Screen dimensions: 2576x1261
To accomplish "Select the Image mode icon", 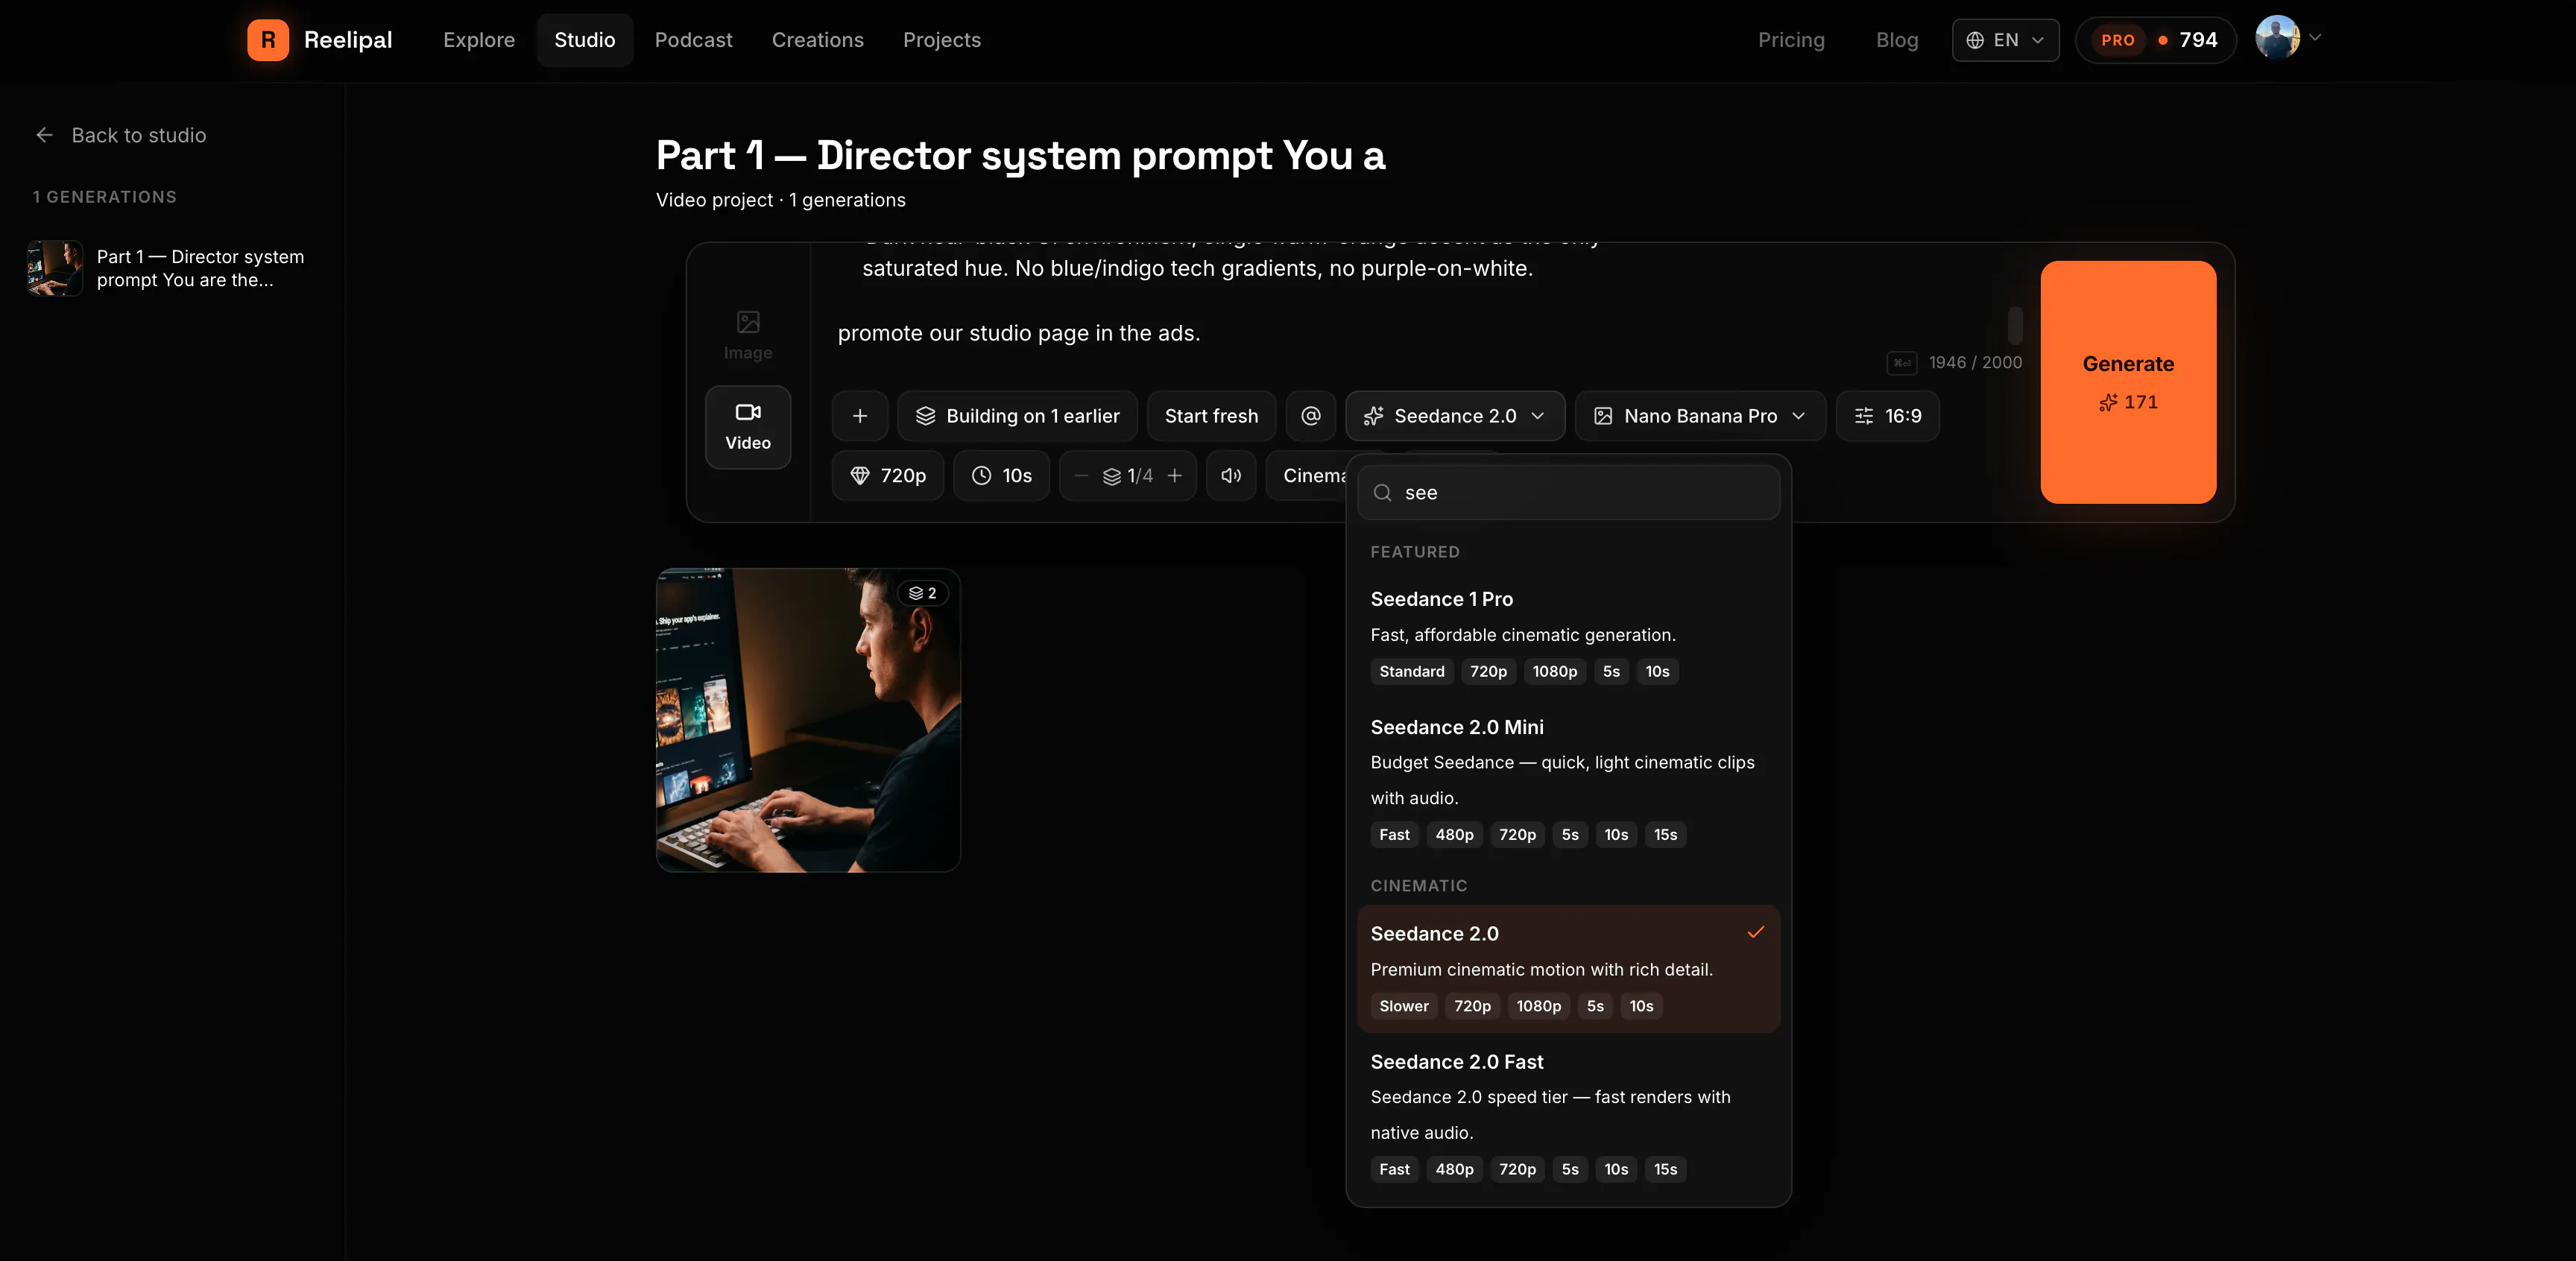I will coord(748,335).
